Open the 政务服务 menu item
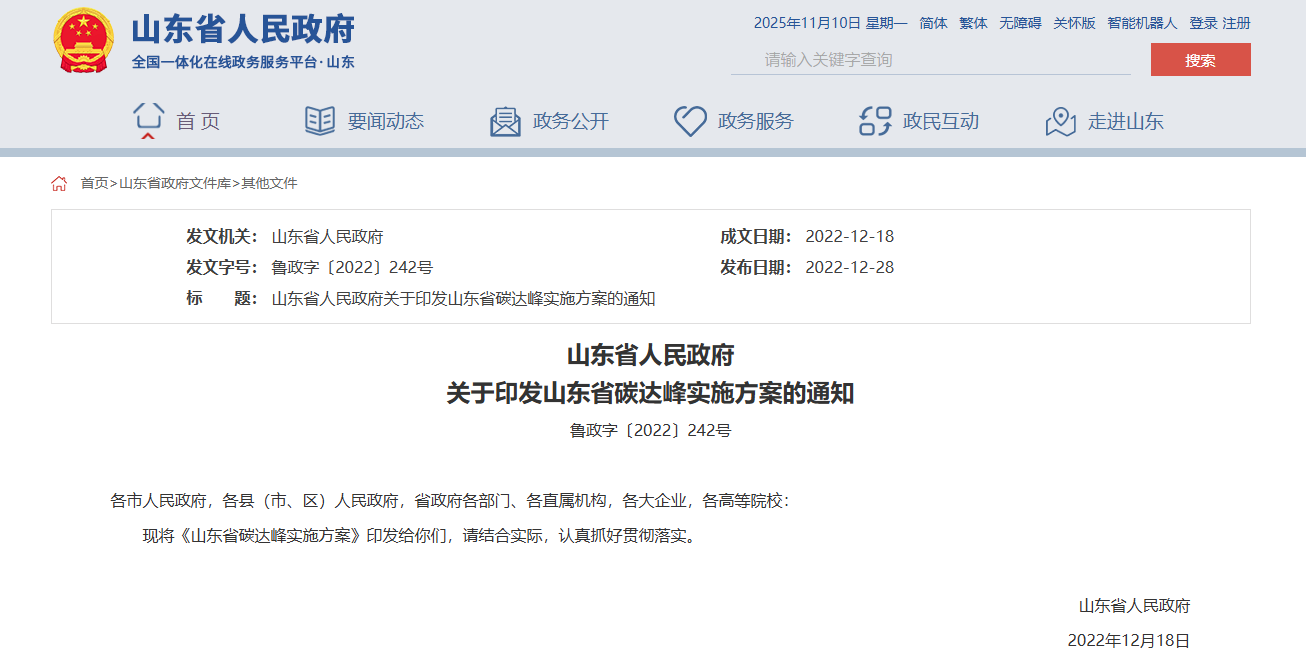This screenshot has width=1306, height=665. coord(755,121)
